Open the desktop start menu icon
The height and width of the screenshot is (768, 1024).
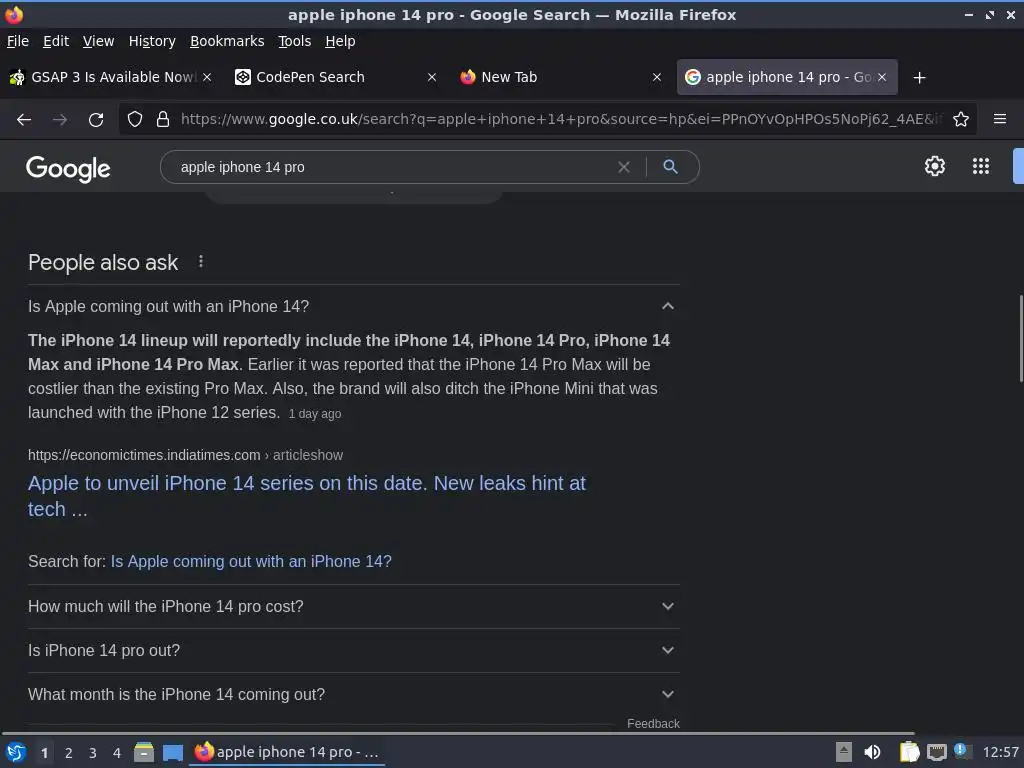point(16,752)
